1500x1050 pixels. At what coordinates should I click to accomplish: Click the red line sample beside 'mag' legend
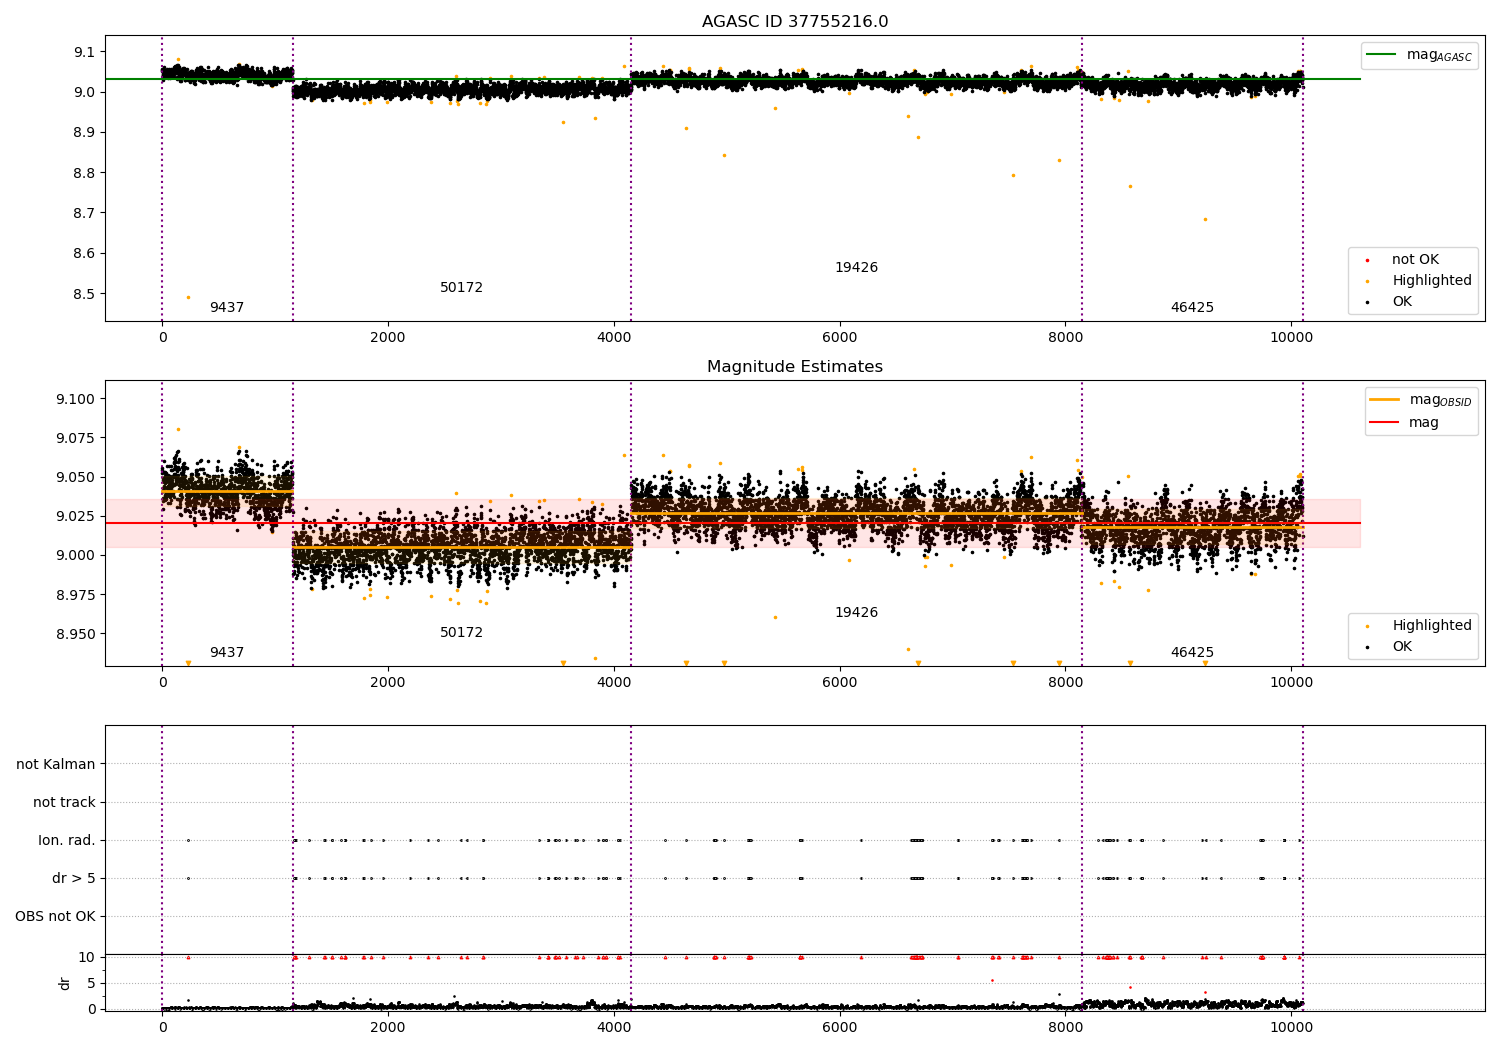click(x=1384, y=423)
